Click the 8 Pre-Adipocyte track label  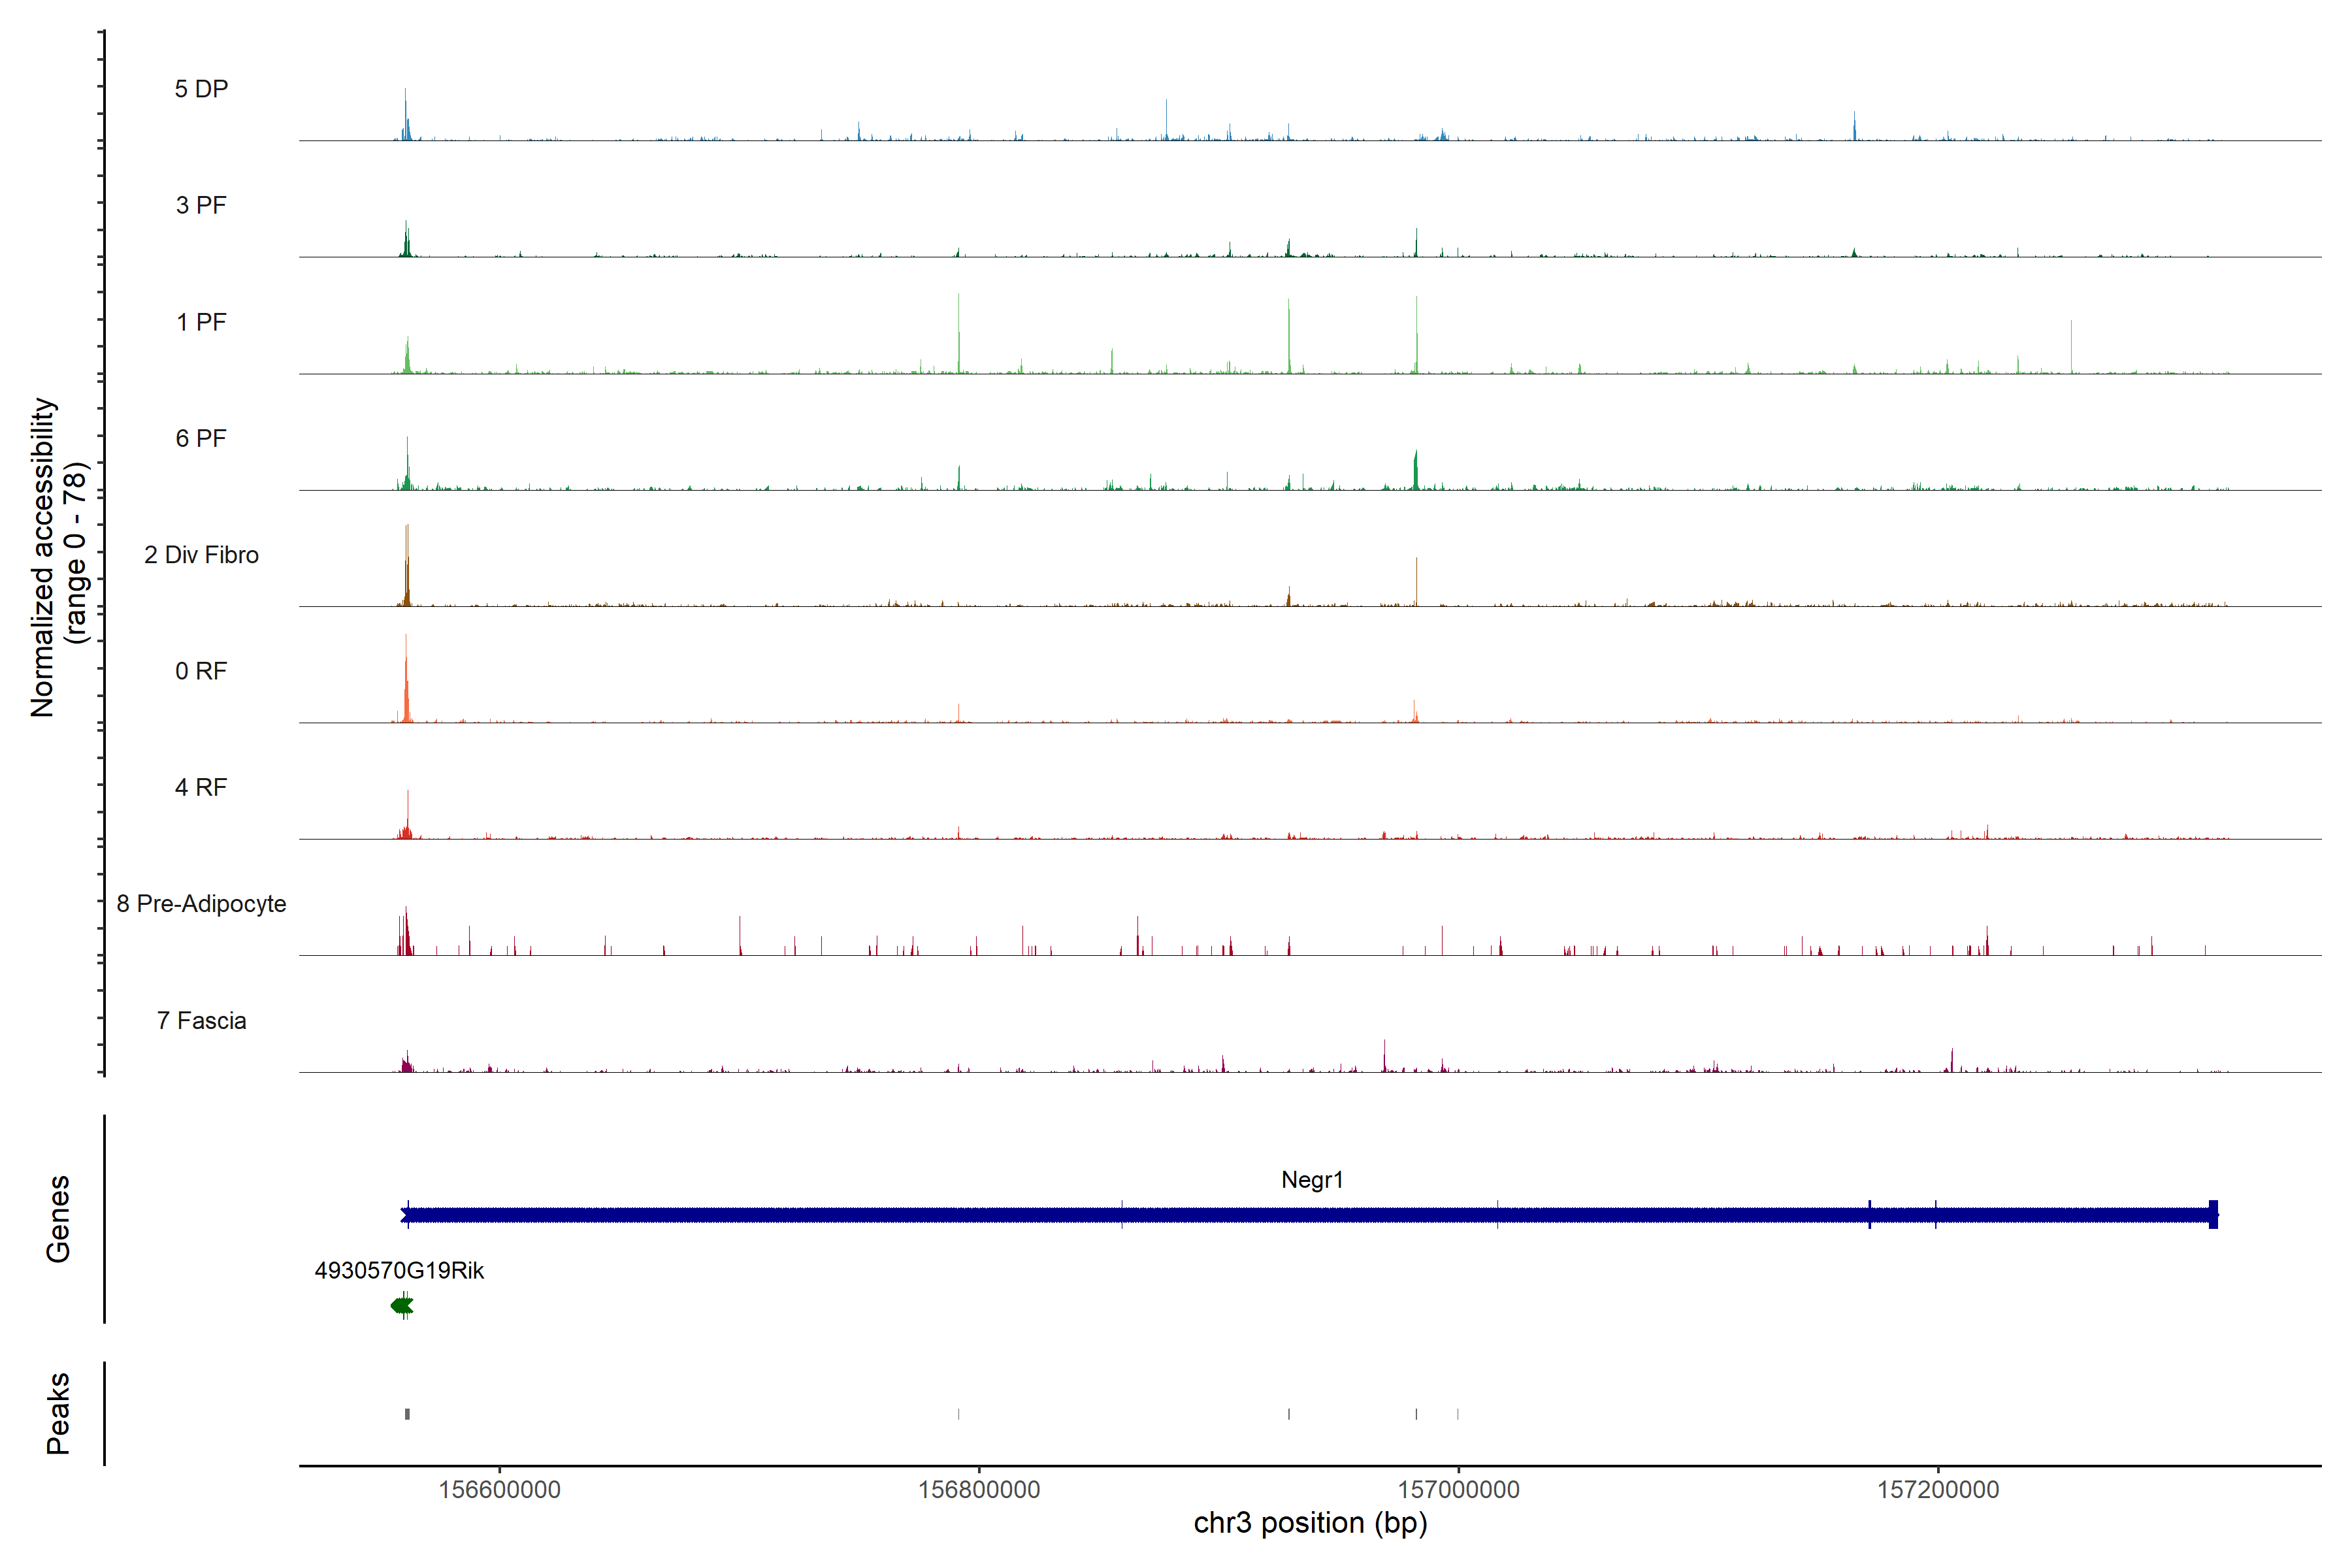pyautogui.click(x=201, y=904)
